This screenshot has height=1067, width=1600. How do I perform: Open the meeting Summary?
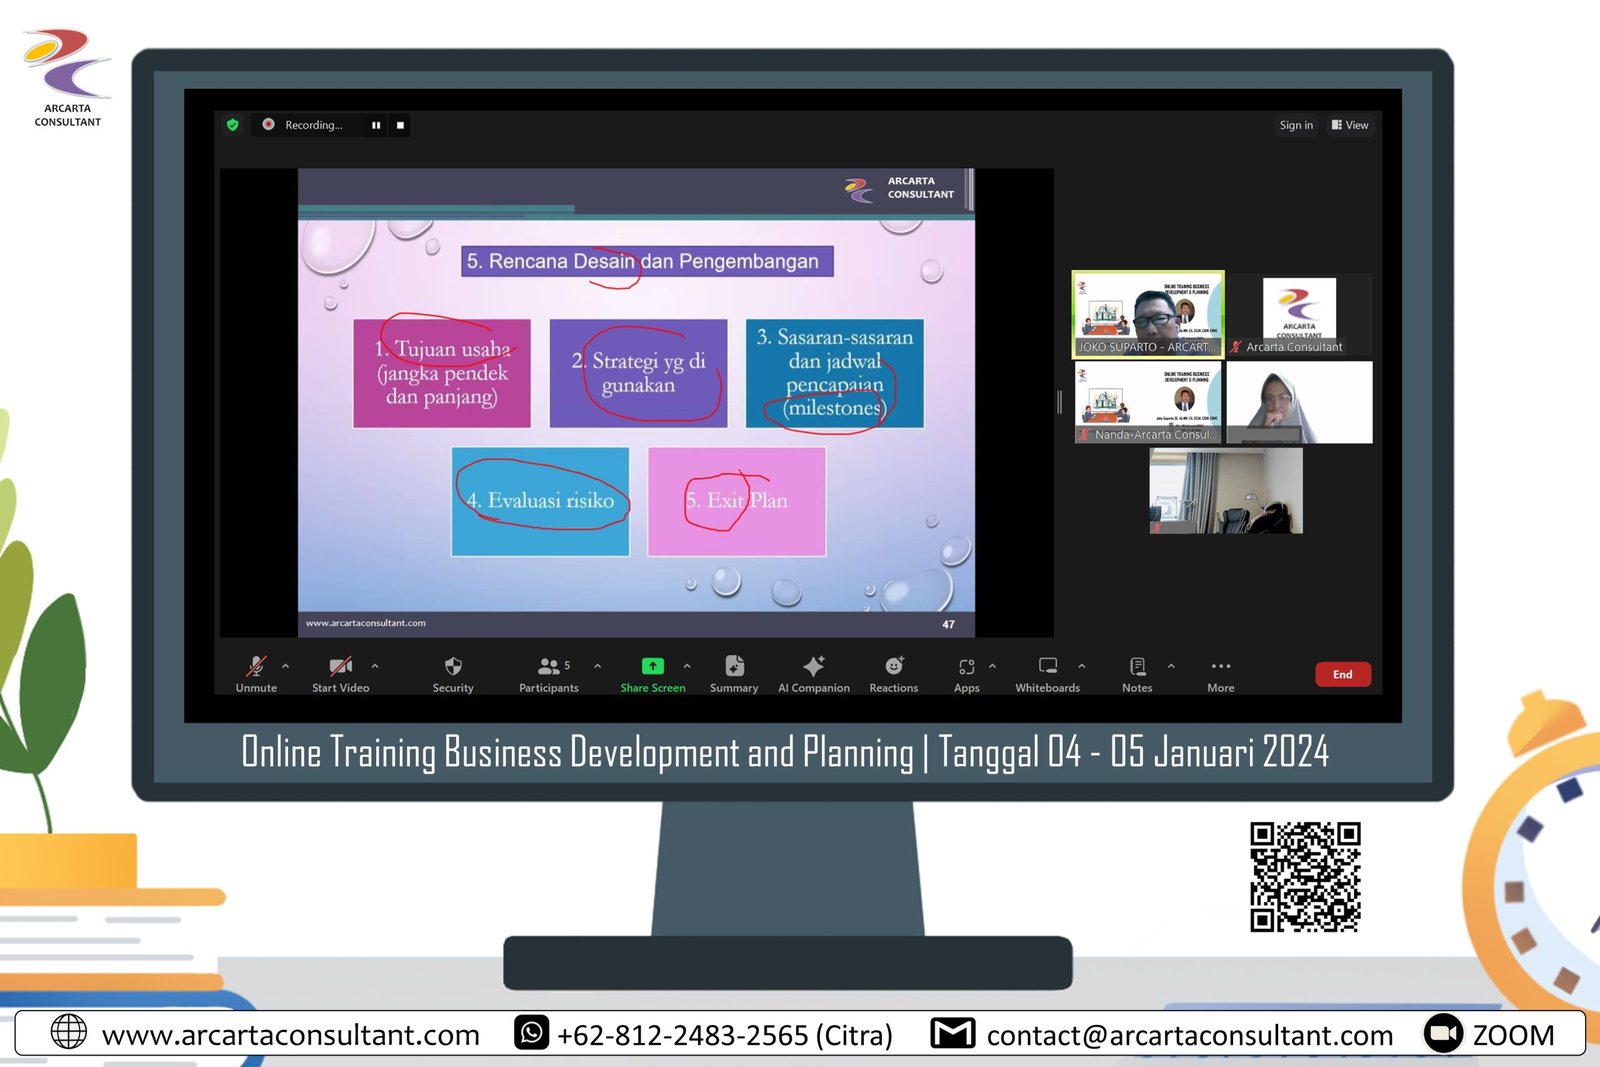click(x=734, y=667)
